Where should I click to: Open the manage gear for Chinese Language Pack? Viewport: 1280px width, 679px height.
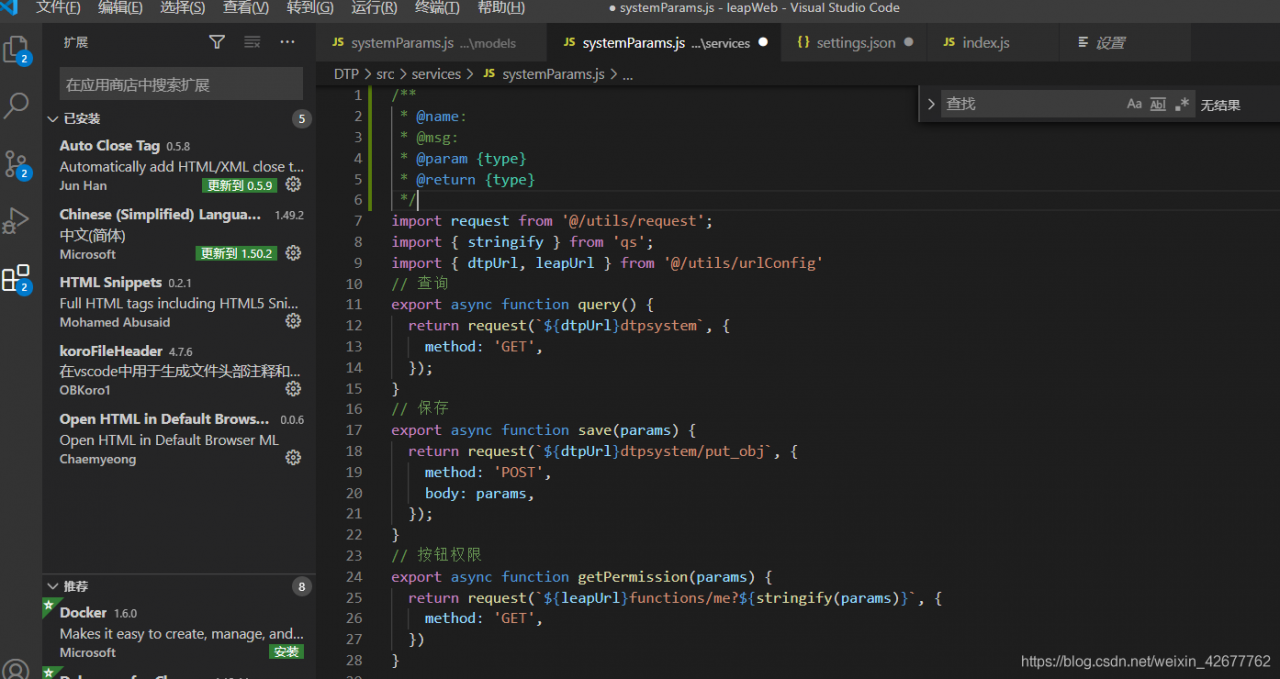pos(293,253)
